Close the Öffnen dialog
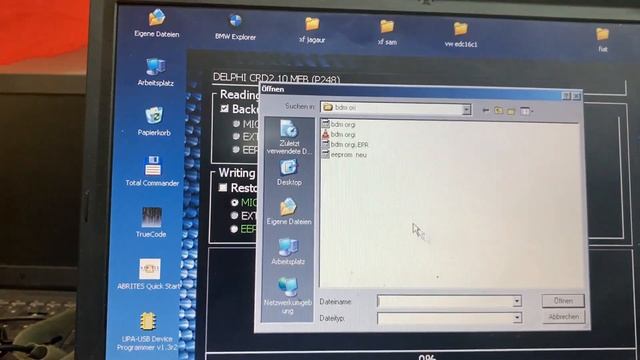The image size is (640, 360). [x=576, y=96]
